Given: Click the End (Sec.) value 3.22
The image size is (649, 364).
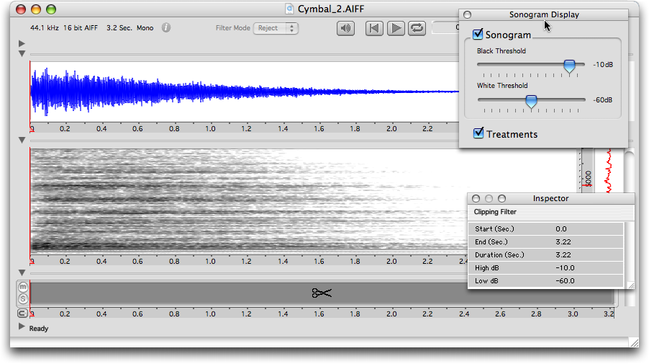Looking at the screenshot, I should [563, 242].
